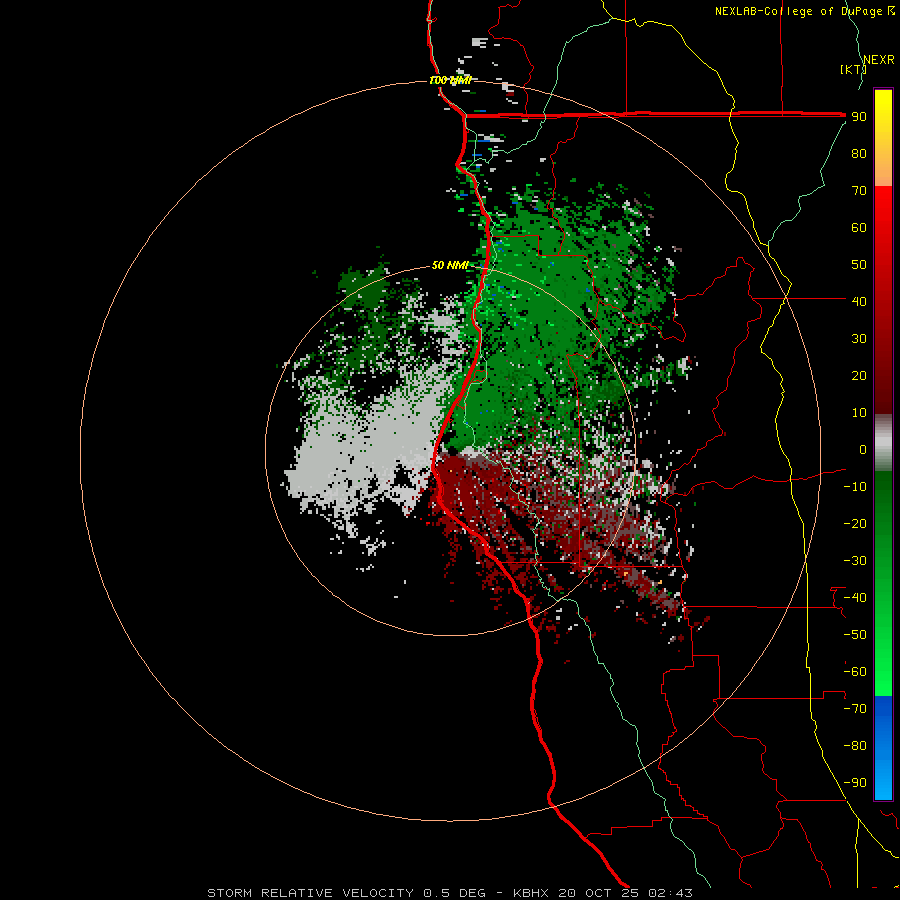Click the -30 value on the color scale
Image resolution: width=900 pixels, height=900 pixels.
coord(855,561)
